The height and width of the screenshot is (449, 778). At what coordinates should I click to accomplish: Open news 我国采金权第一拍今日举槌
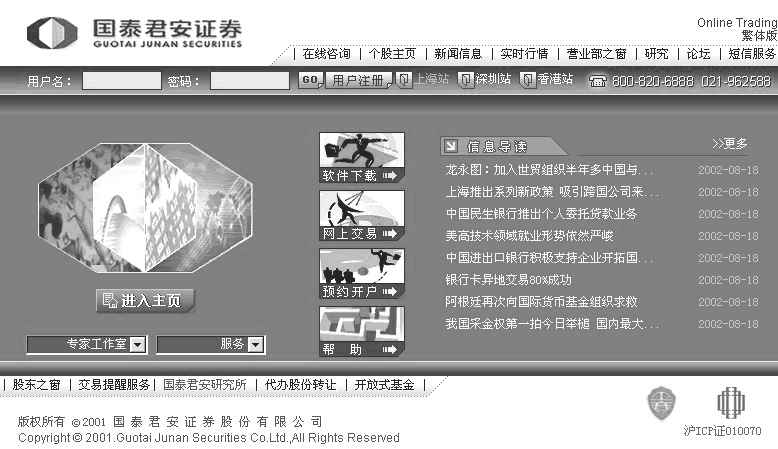[x=552, y=324]
